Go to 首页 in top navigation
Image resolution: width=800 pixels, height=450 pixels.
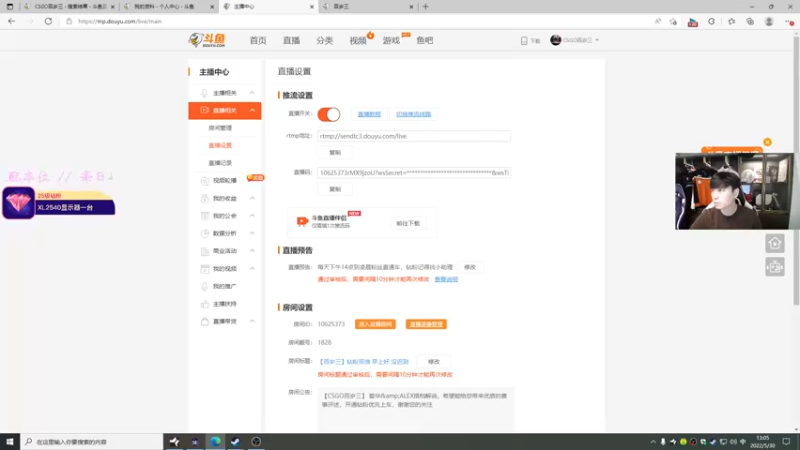(x=258, y=40)
